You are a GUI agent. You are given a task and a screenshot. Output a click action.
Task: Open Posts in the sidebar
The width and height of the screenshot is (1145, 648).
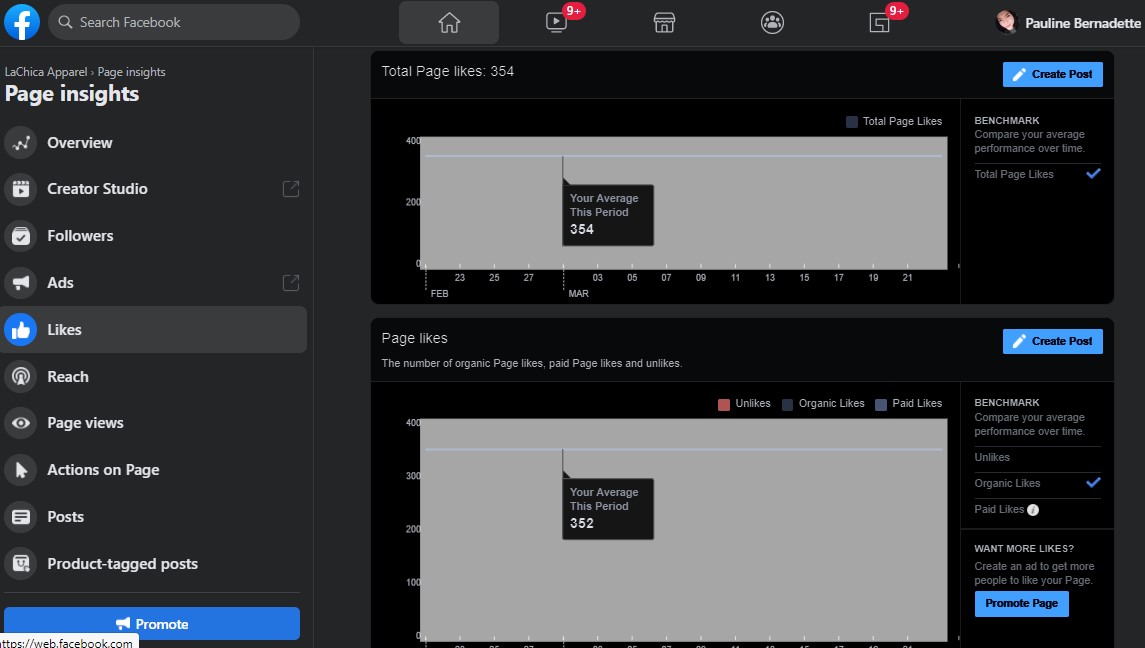coord(153,517)
